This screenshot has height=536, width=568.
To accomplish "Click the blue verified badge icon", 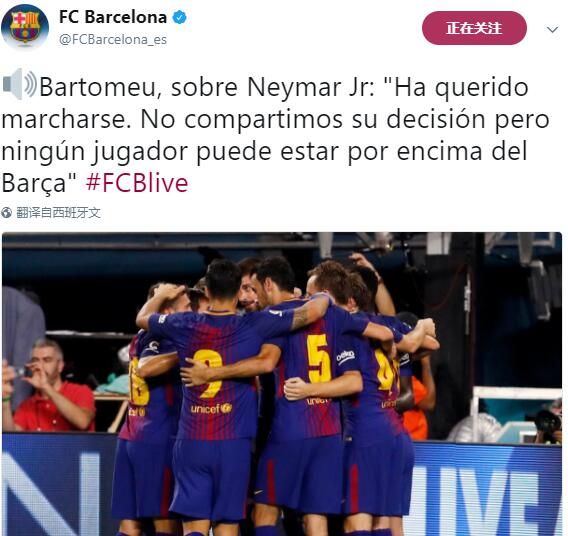I will (x=179, y=17).
